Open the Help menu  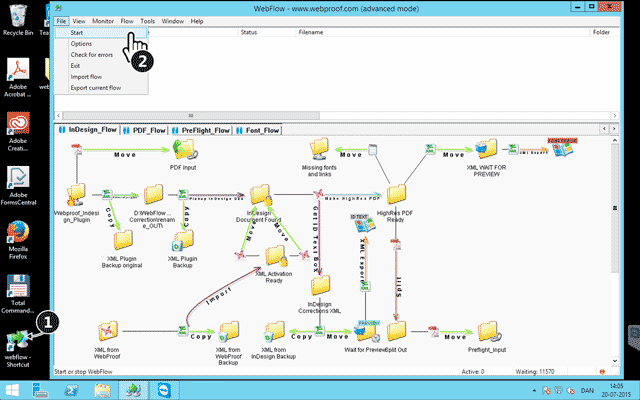pos(197,21)
